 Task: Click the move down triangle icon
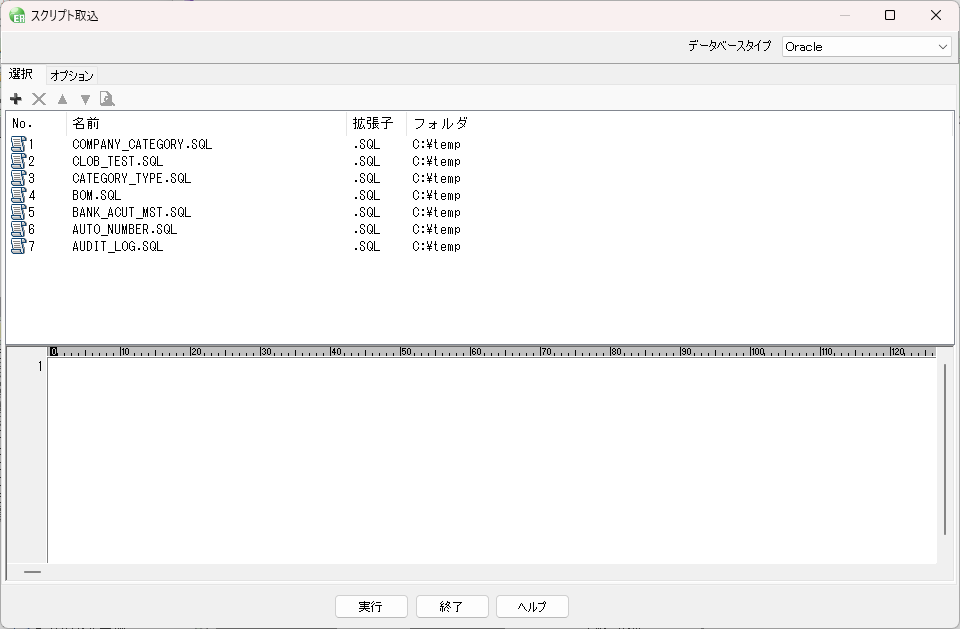[85, 99]
